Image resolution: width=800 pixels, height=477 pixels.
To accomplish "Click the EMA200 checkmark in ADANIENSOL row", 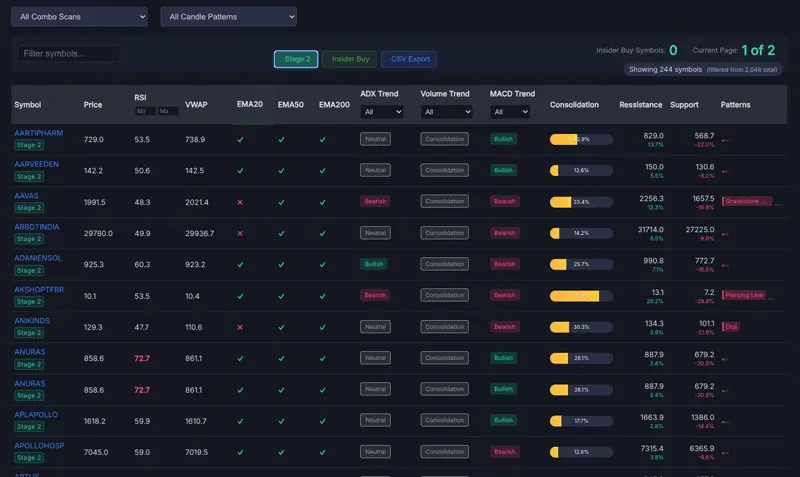I will coord(322,265).
